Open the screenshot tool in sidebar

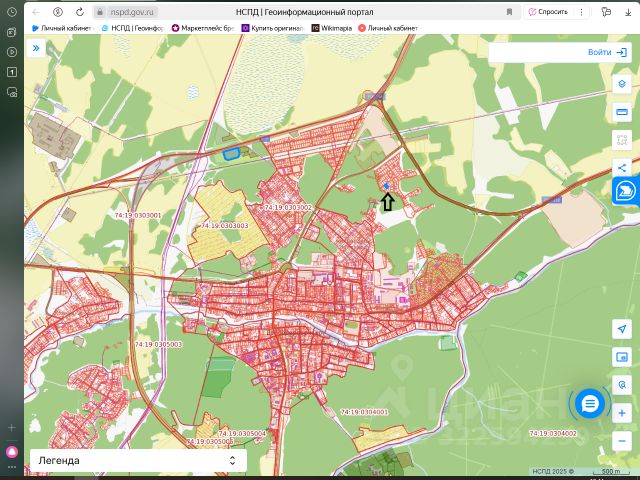[x=12, y=92]
